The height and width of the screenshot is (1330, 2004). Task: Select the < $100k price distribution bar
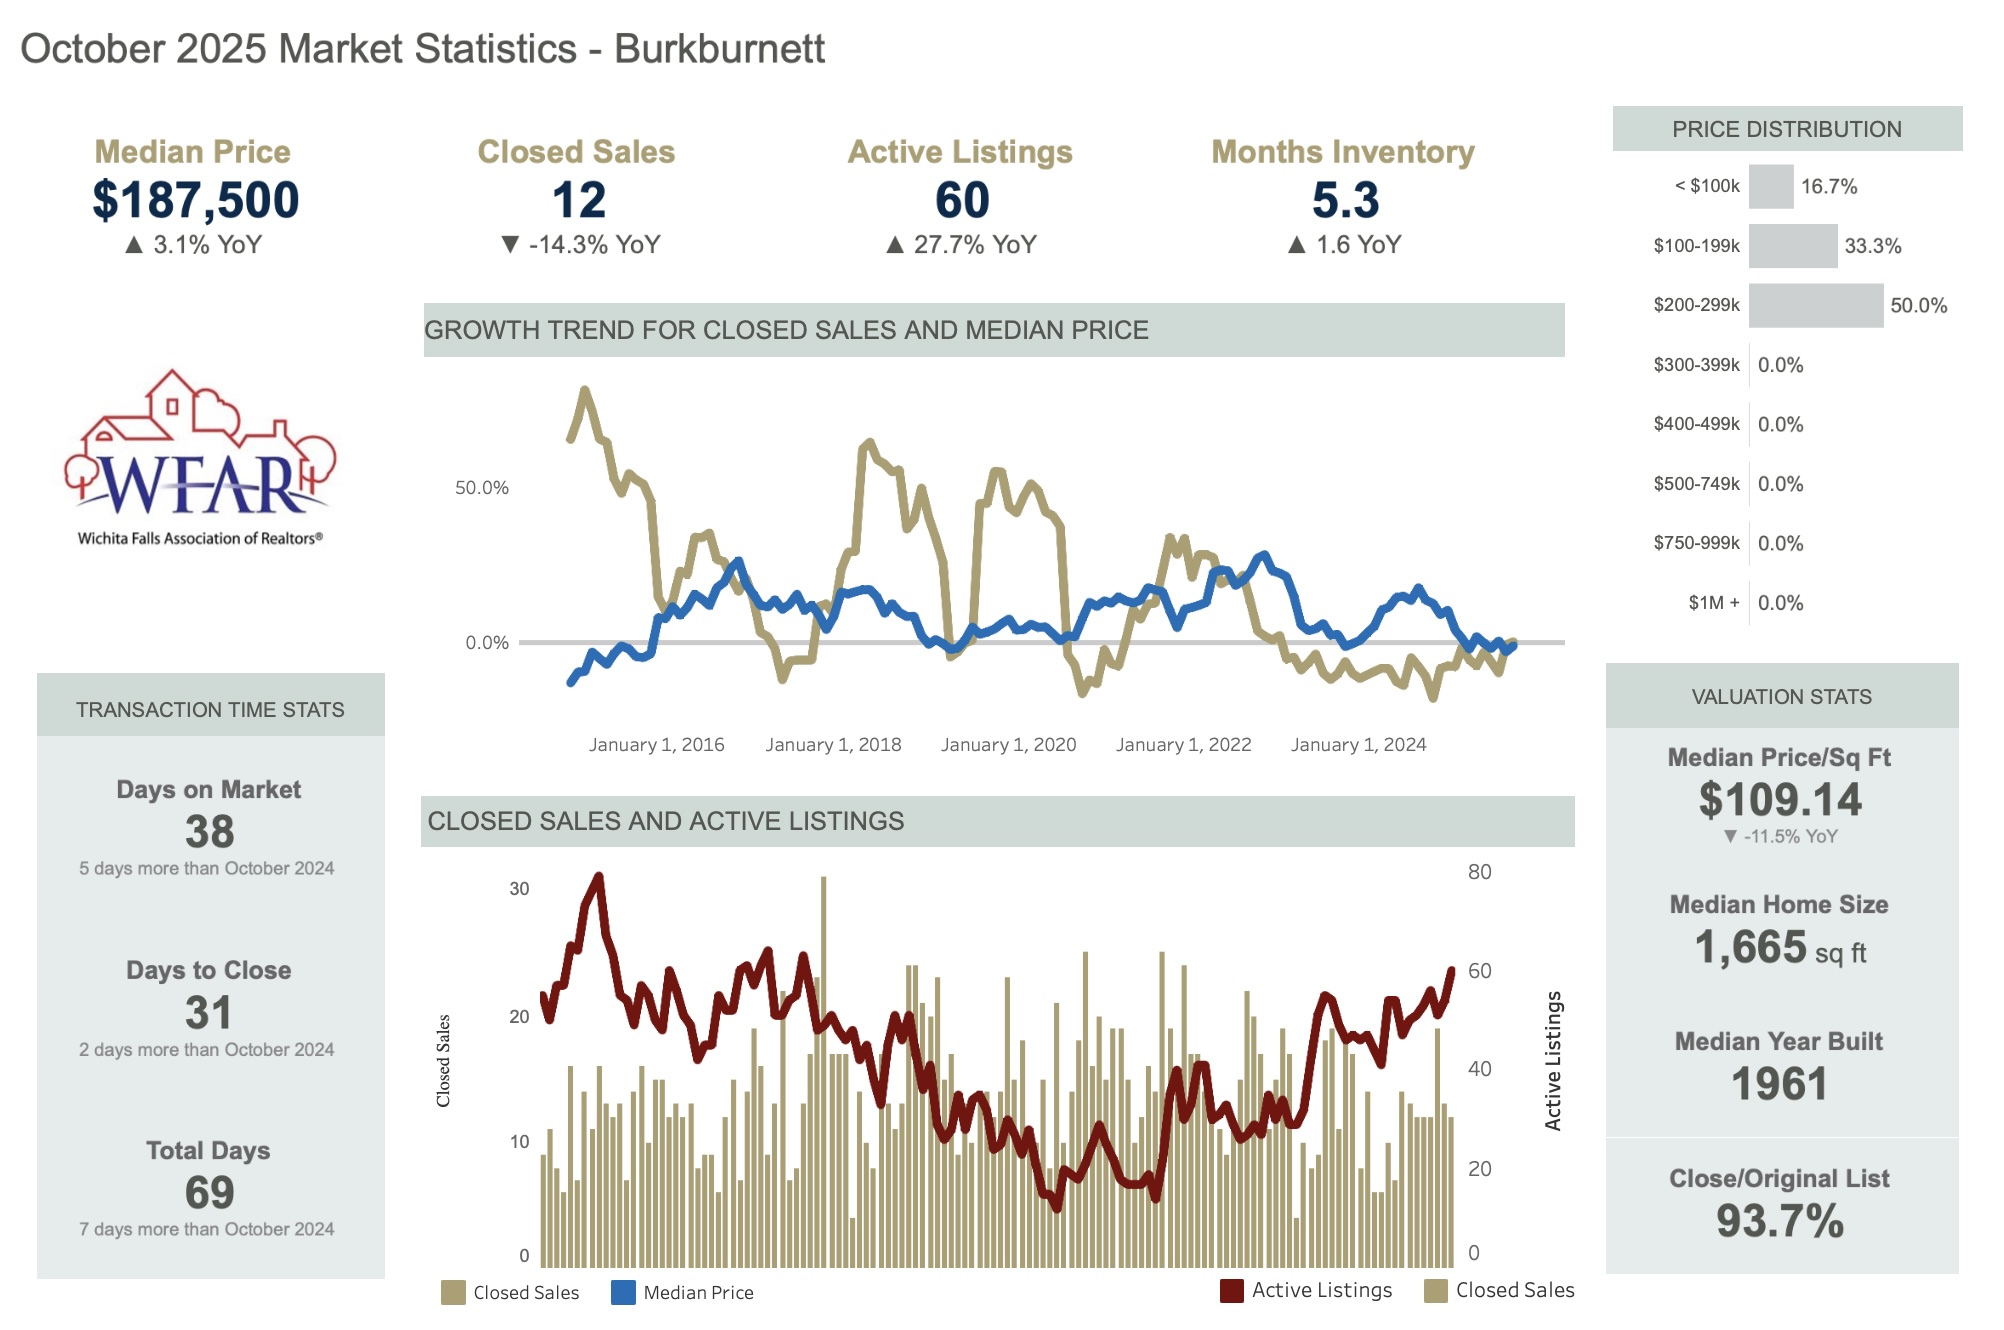click(x=1770, y=187)
